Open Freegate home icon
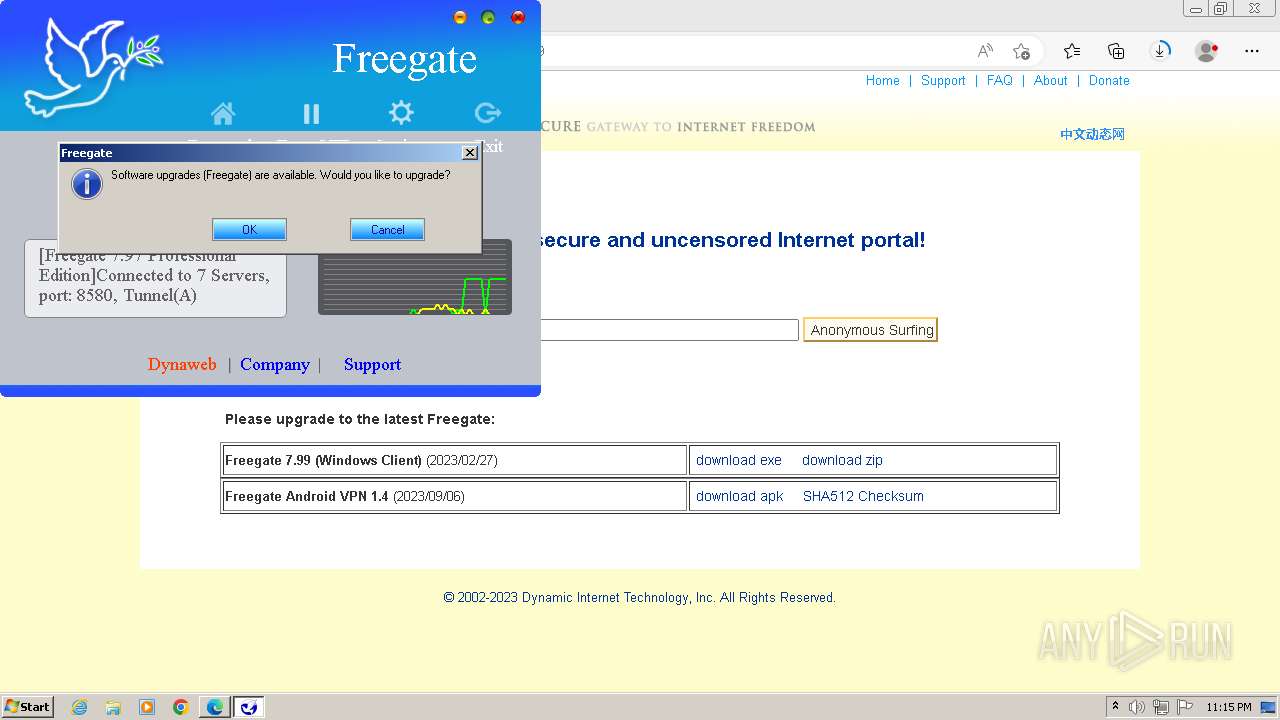 (x=223, y=113)
